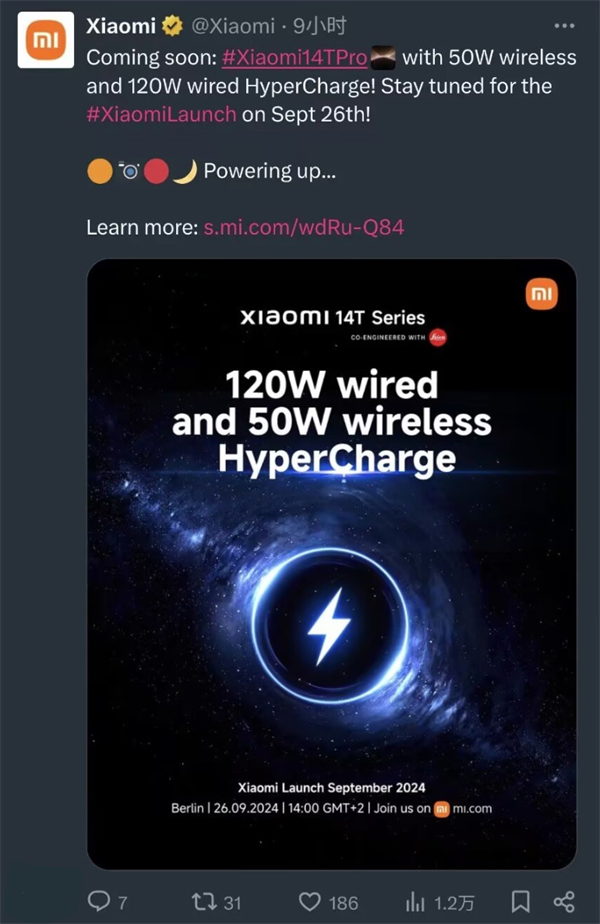Open the #Xiaomi14TPro hashtag
The width and height of the screenshot is (600, 924).
coord(297,57)
